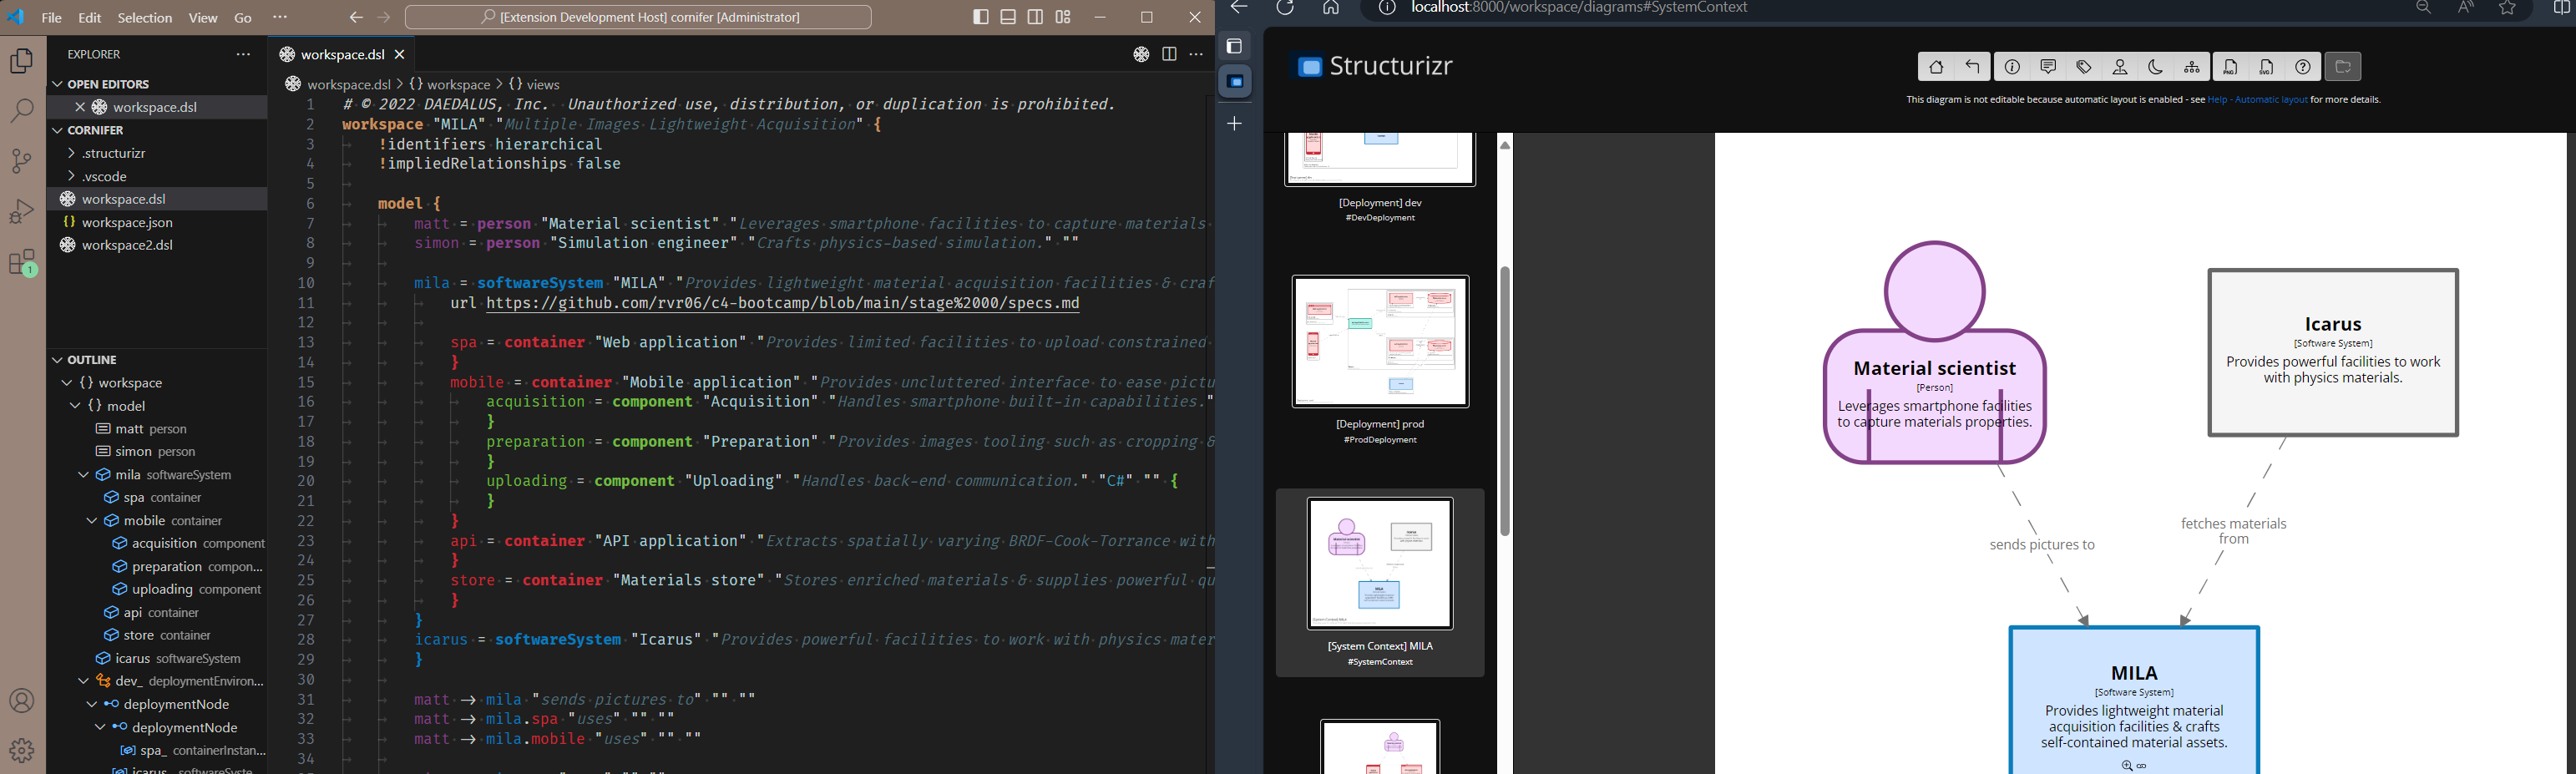2576x774 pixels.
Task: Collapse the OUTLINE section
Action: coord(58,360)
